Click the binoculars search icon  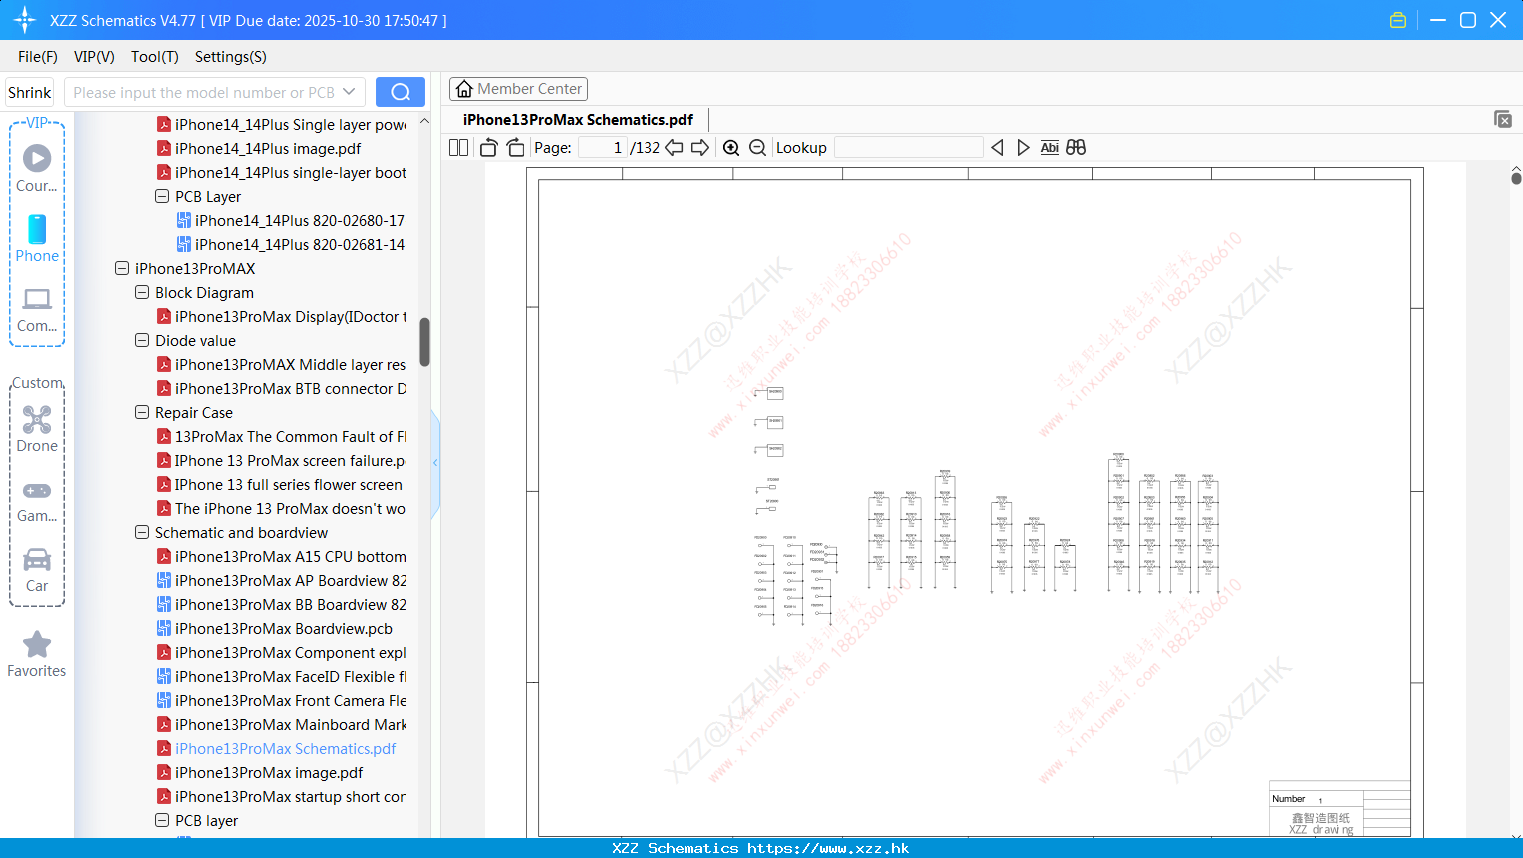pos(1076,148)
